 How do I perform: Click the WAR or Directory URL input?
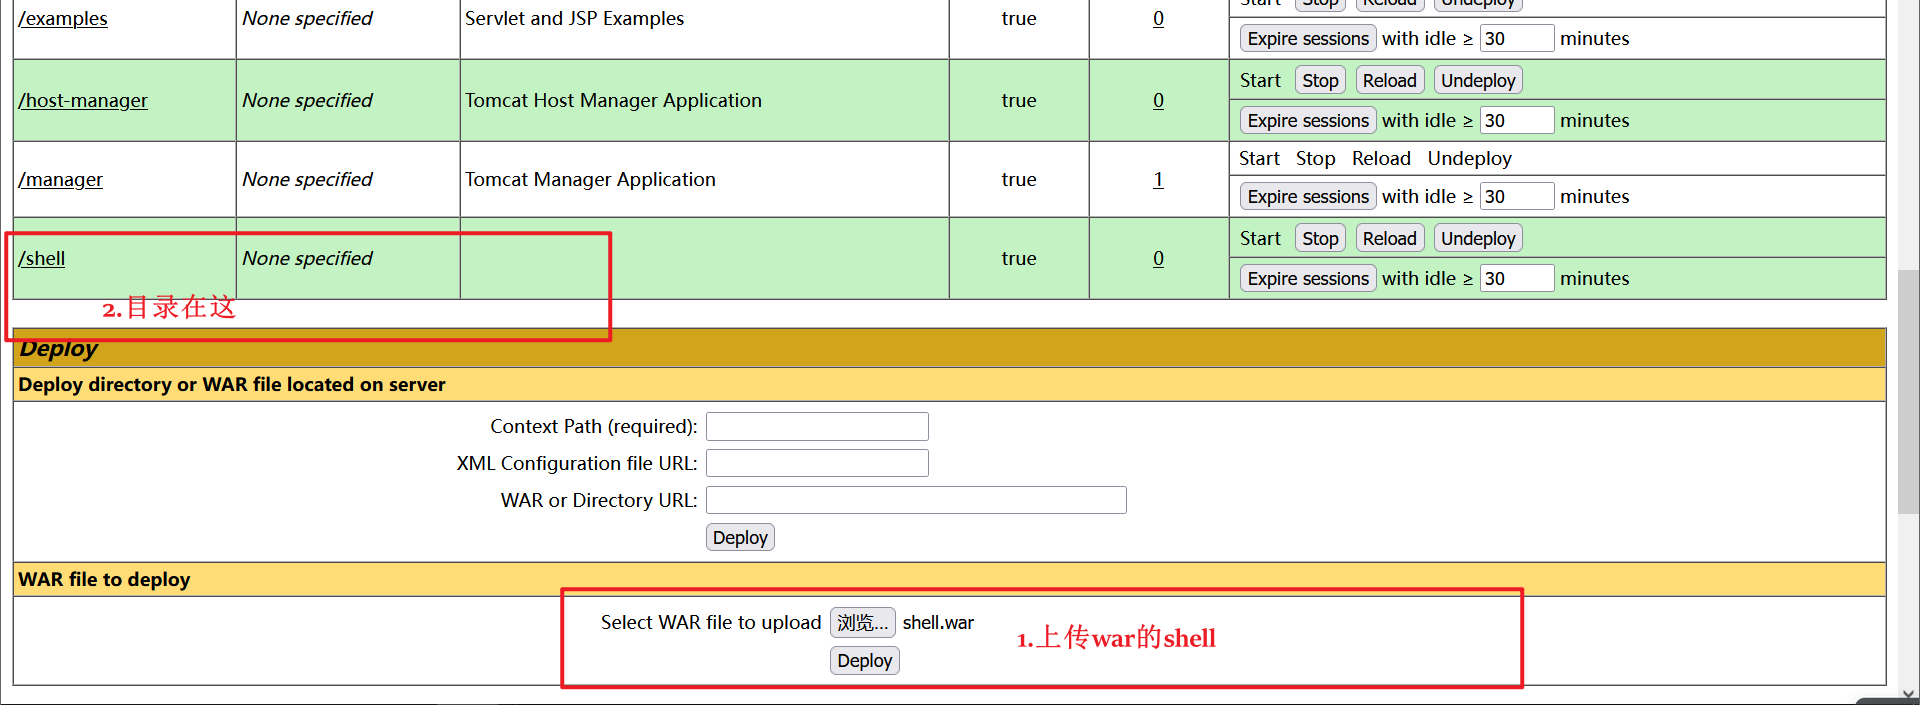point(916,501)
